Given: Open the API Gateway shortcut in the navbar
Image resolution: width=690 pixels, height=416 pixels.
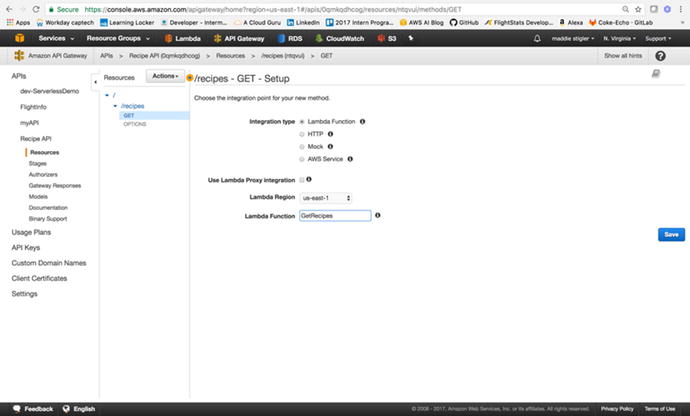Looking at the screenshot, I should (239, 39).
